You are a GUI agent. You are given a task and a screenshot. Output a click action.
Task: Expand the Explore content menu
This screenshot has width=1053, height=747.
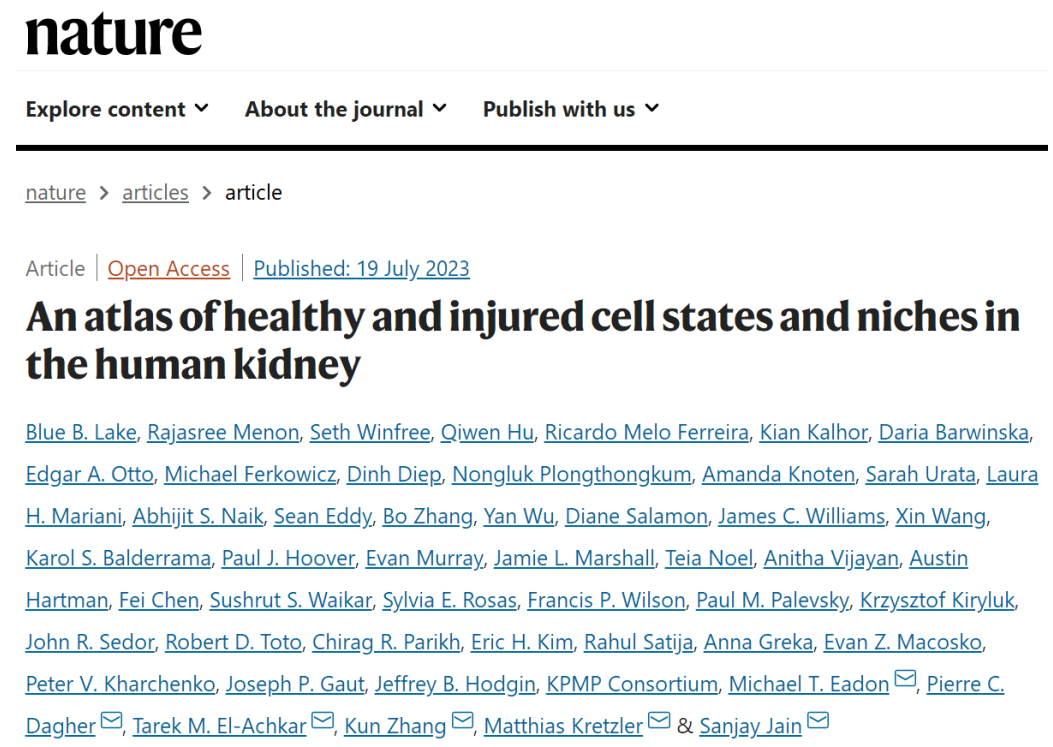117,109
